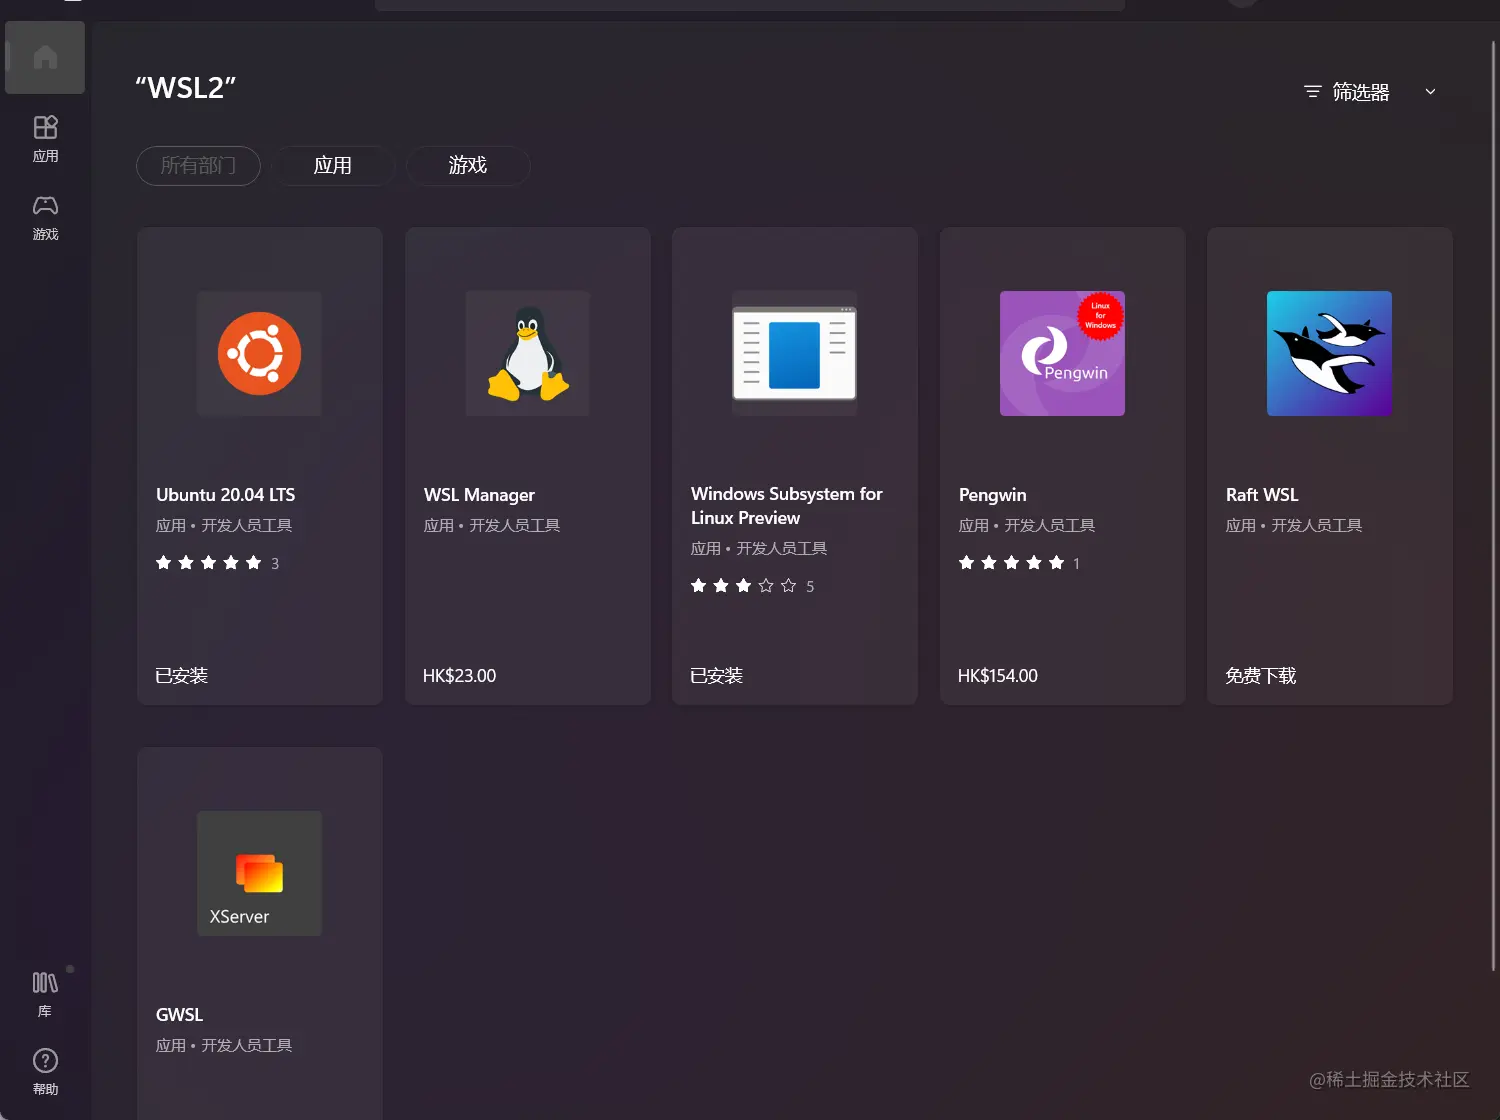Click the Ubuntu 20.04 LTS app icon
1500x1120 pixels.
pyautogui.click(x=260, y=354)
